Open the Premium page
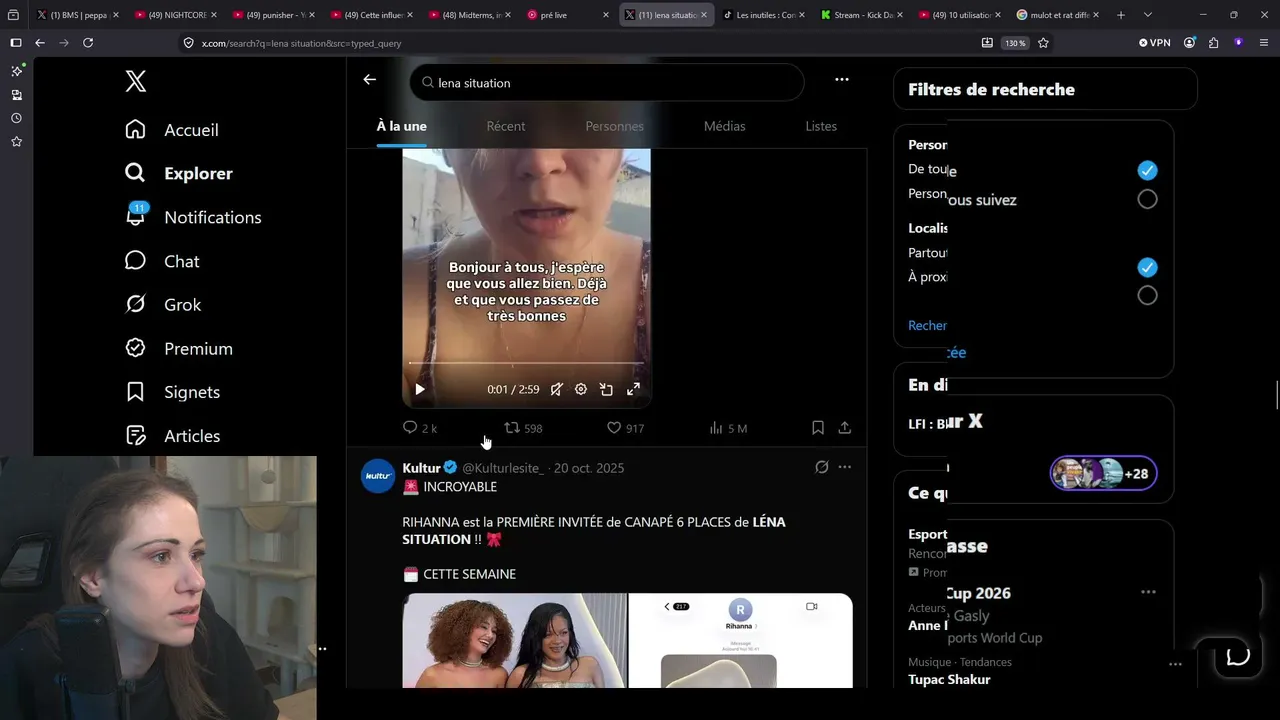This screenshot has height=720, width=1280. pos(178,348)
